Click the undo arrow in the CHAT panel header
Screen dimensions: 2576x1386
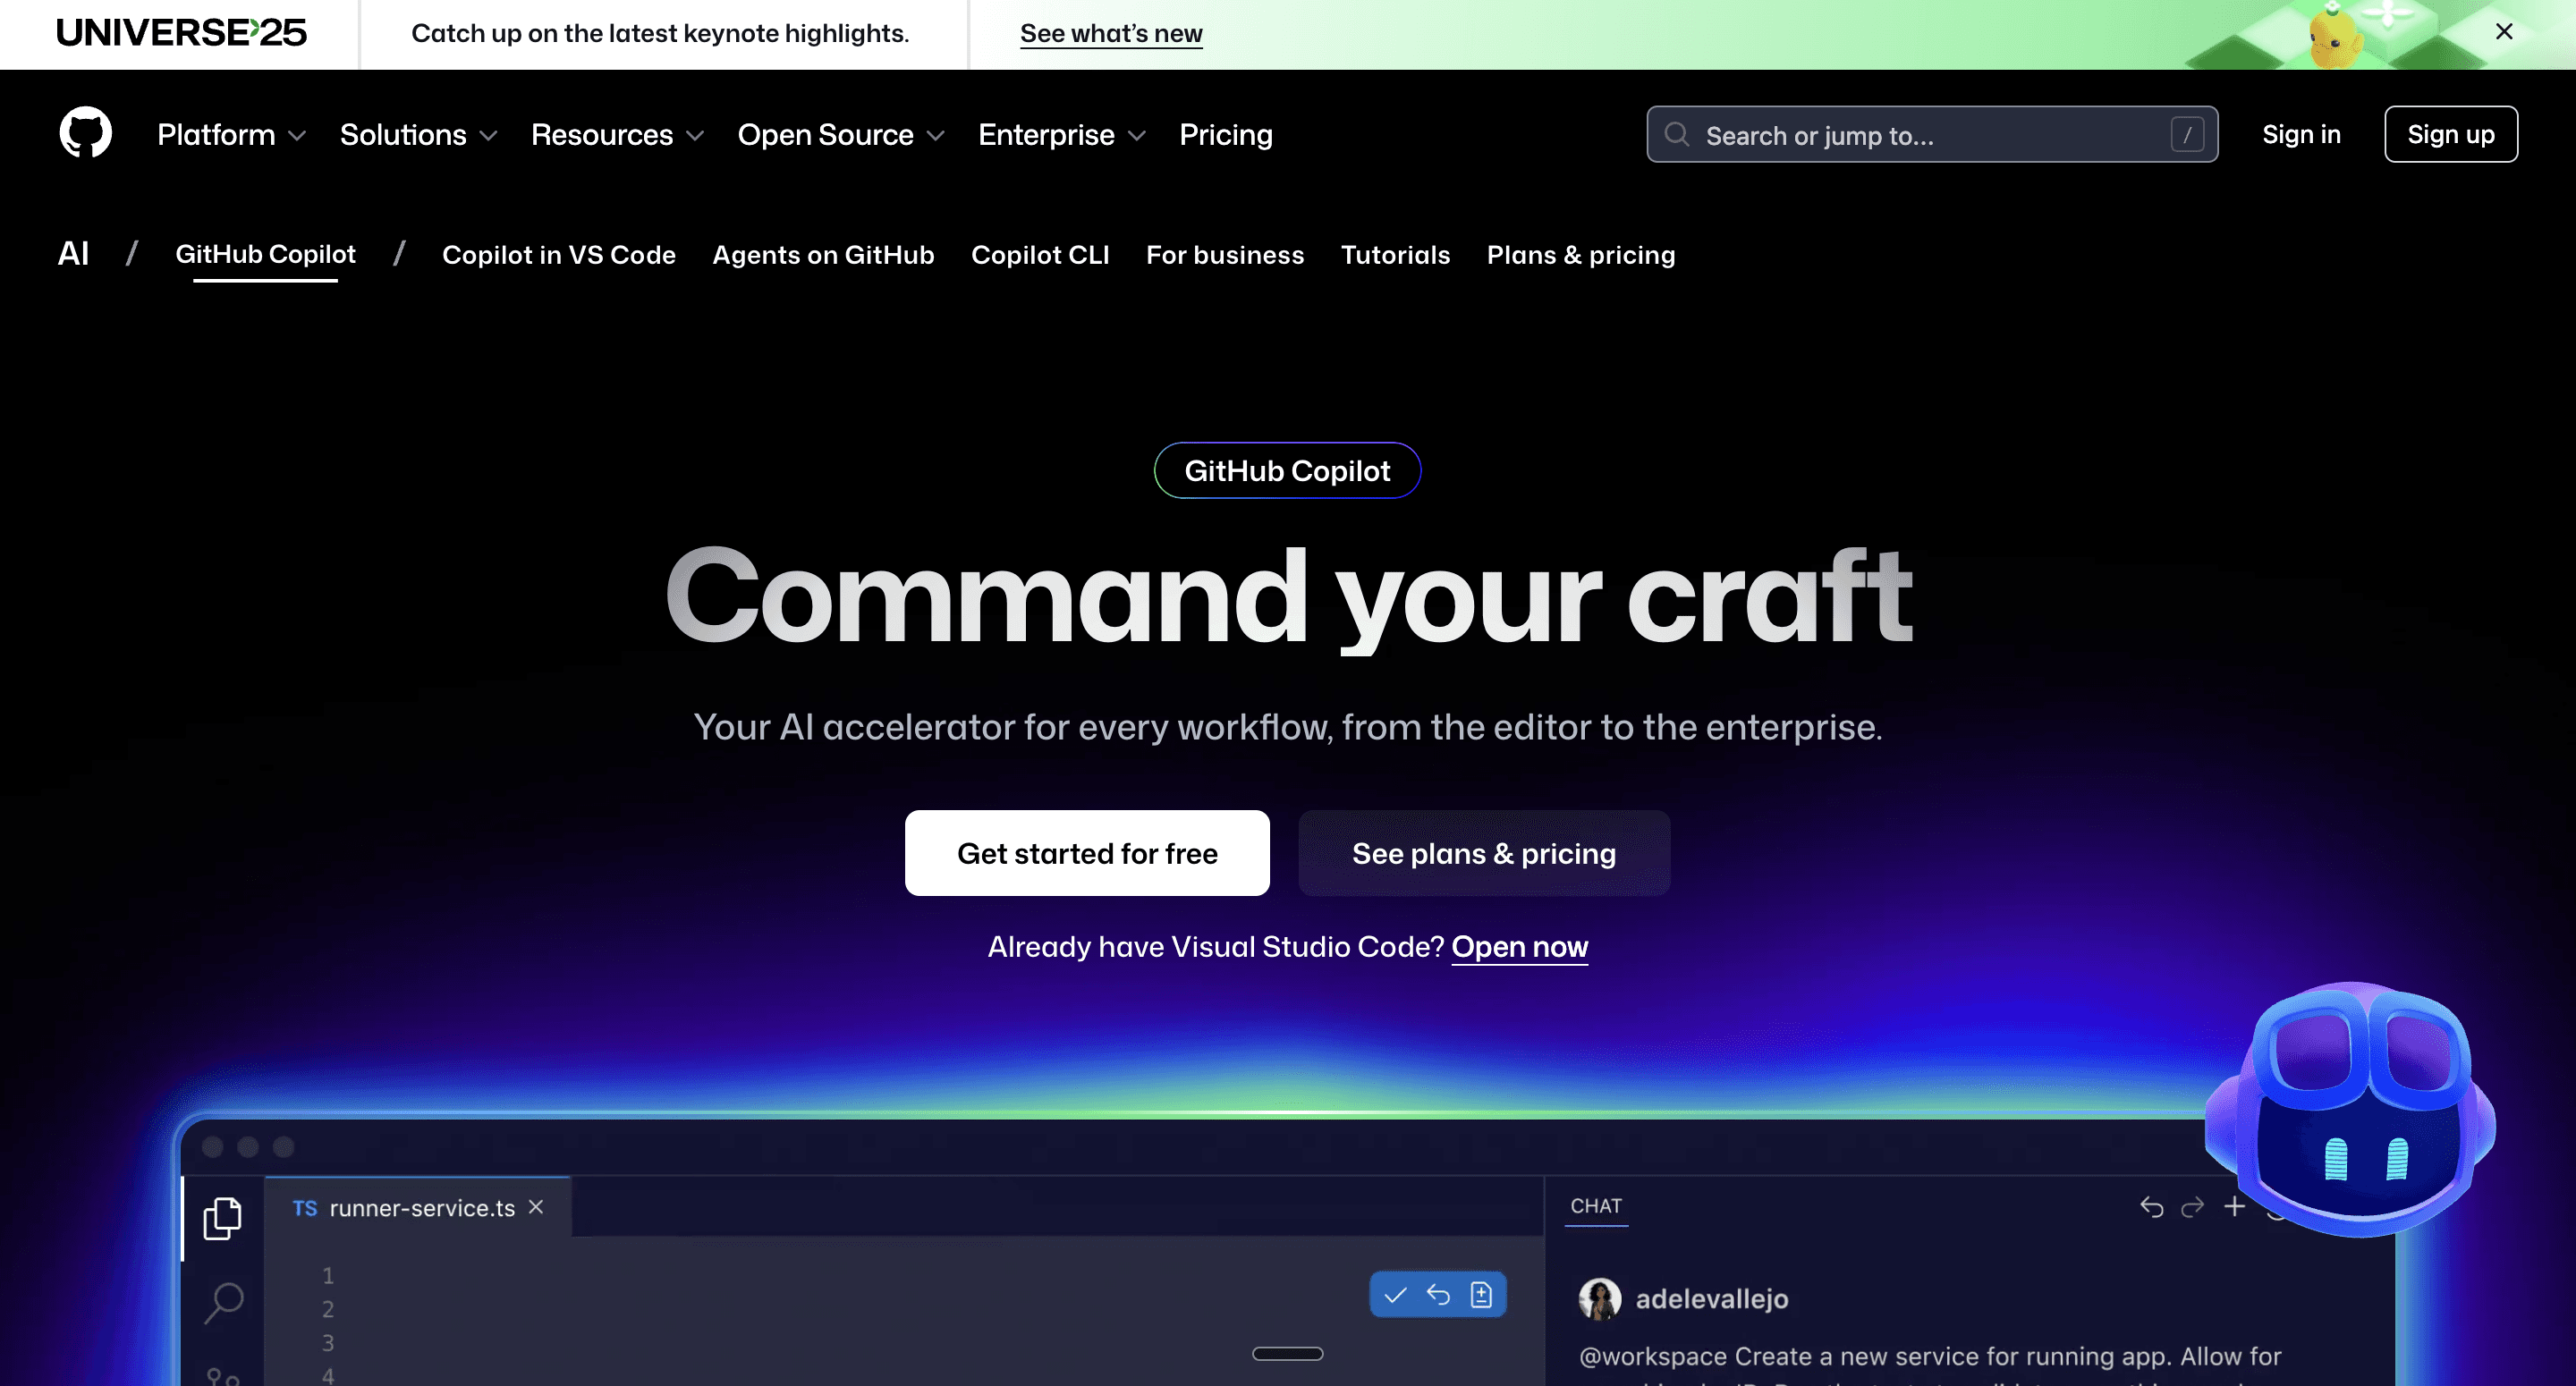point(2152,1207)
